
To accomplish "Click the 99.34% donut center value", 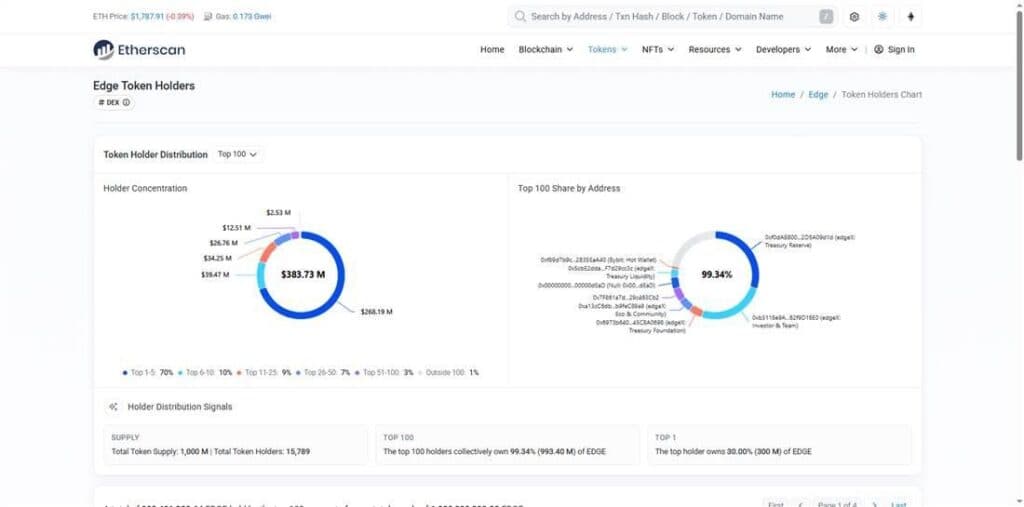I will pyautogui.click(x=716, y=275).
